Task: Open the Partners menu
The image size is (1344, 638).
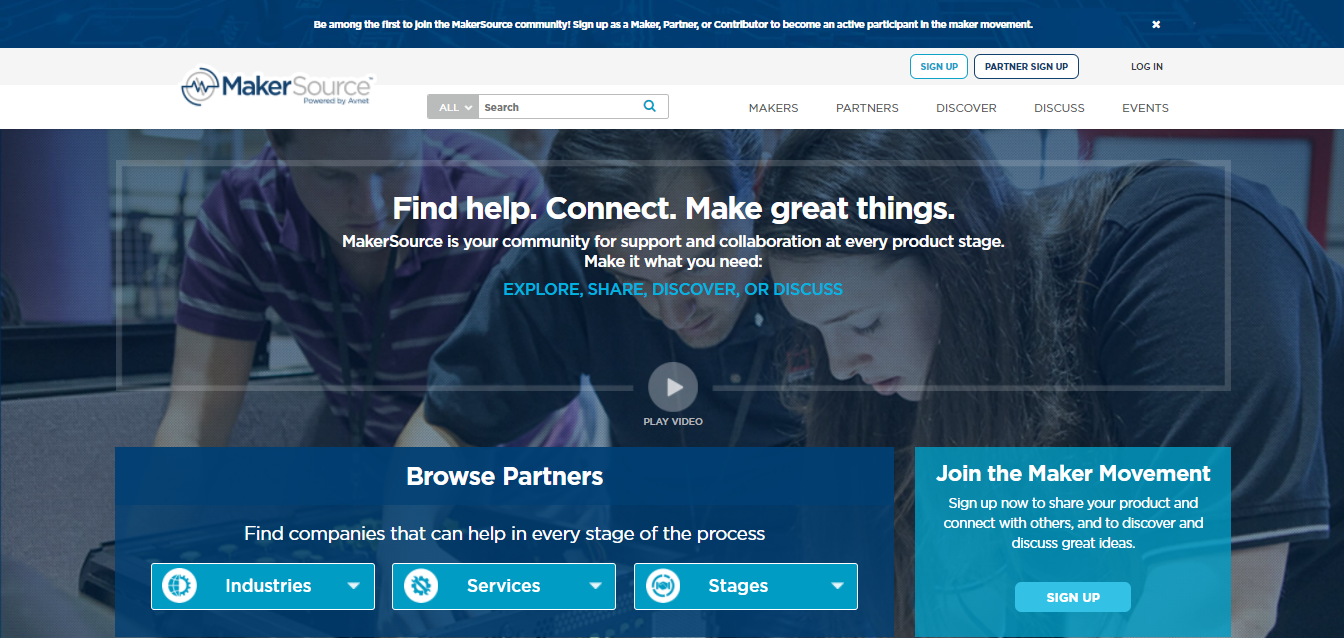Action: pos(867,108)
